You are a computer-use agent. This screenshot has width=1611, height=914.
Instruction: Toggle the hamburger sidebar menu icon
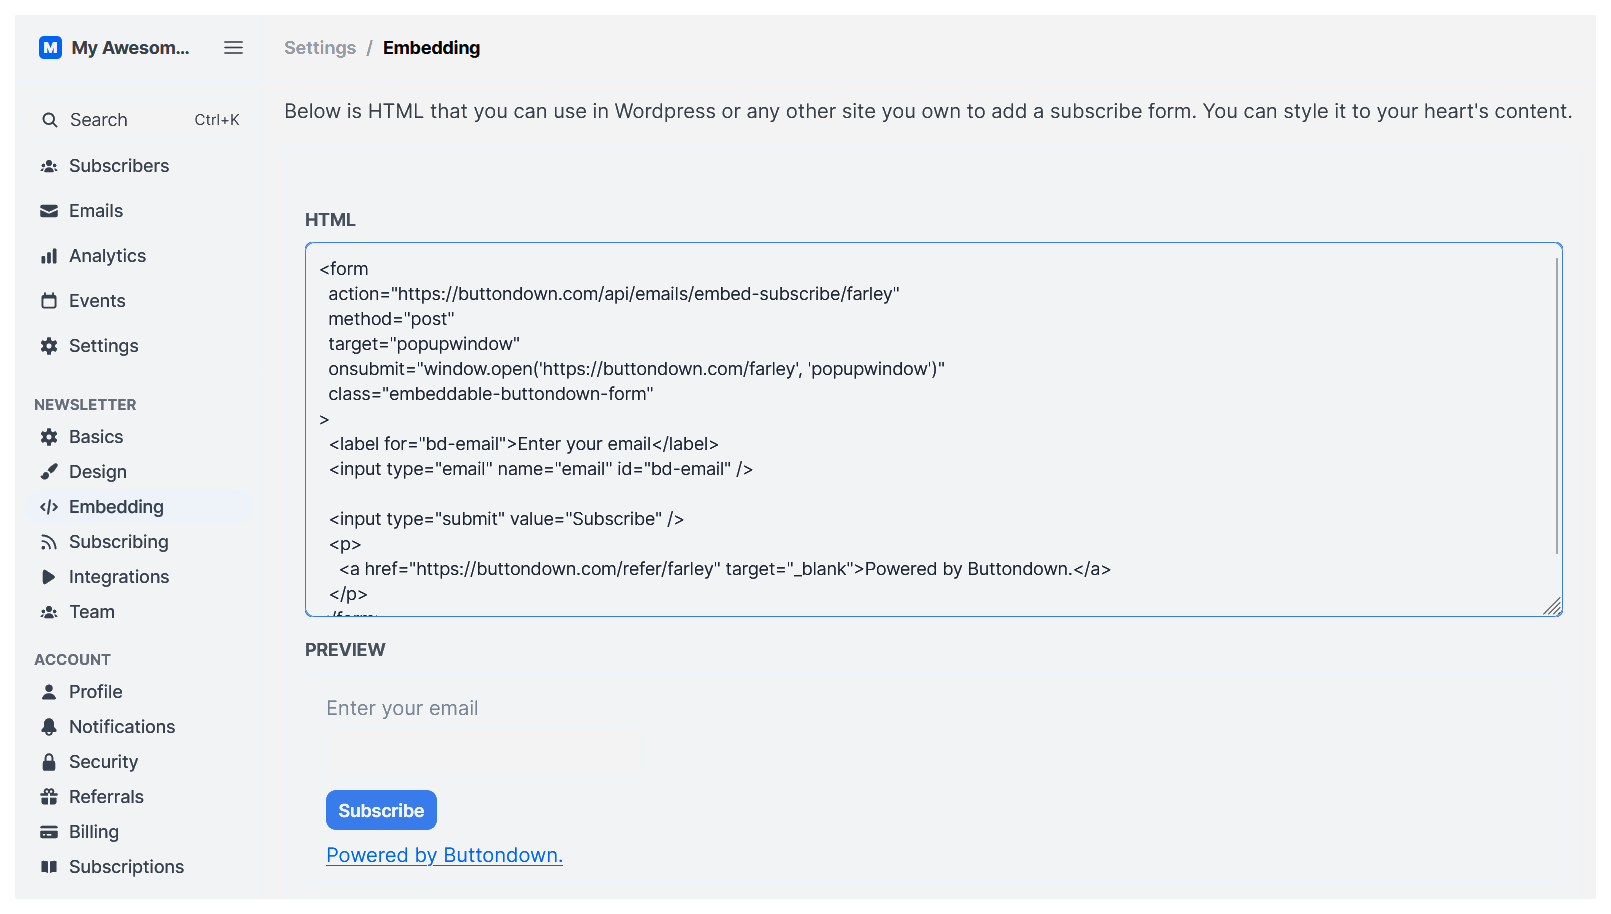click(233, 48)
